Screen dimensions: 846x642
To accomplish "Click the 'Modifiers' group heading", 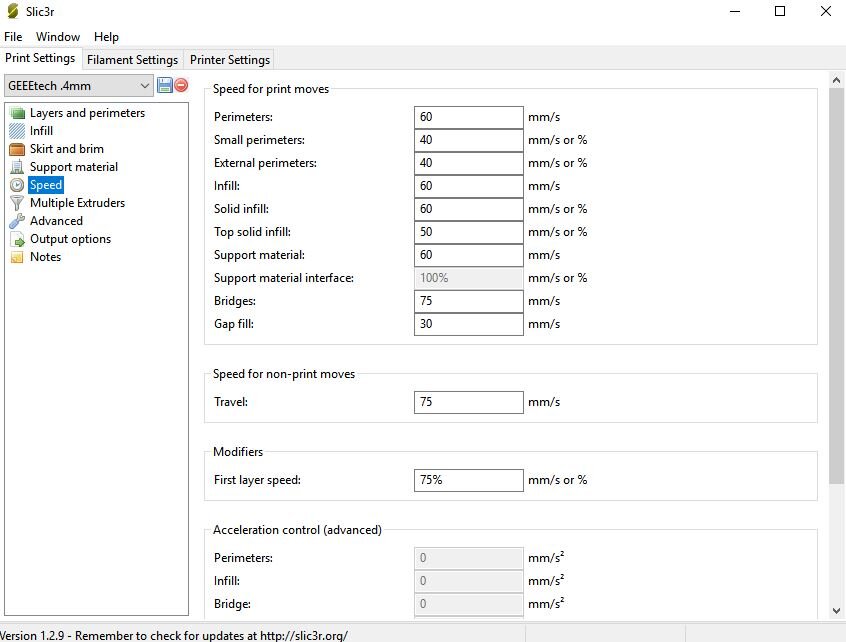I will point(238,452).
